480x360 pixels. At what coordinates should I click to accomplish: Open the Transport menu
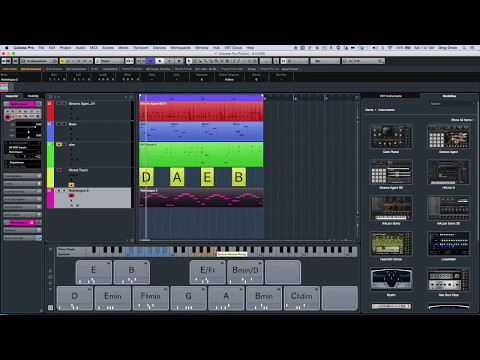click(140, 48)
